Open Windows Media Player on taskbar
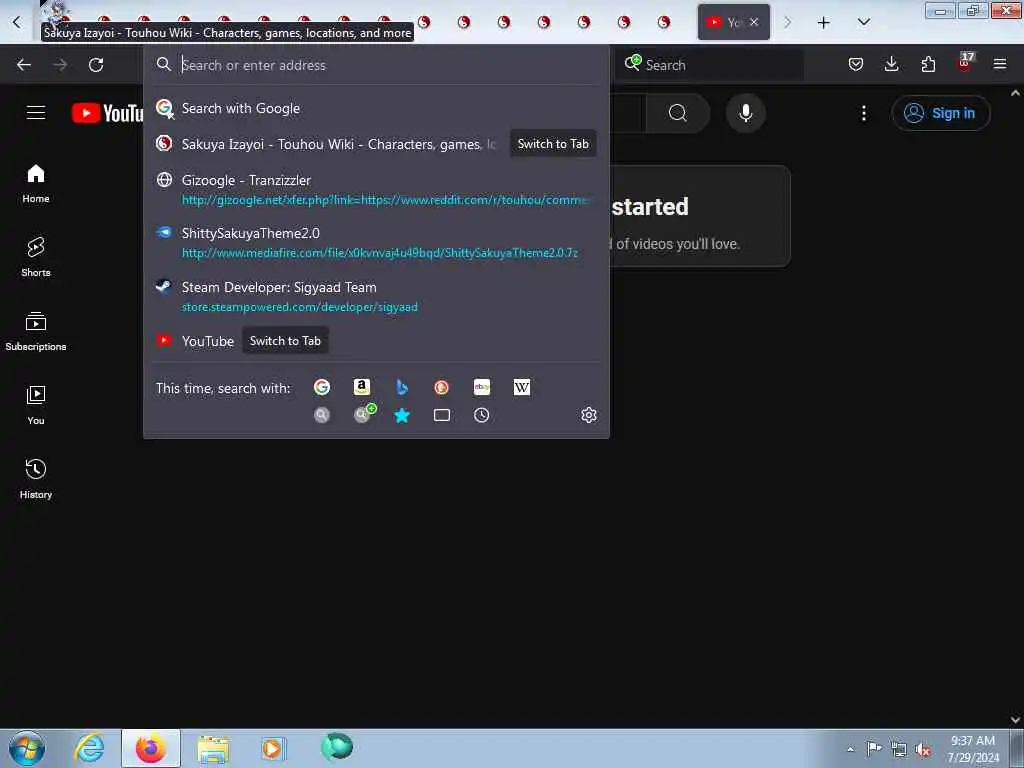Viewport: 1024px width, 768px height. [x=273, y=748]
